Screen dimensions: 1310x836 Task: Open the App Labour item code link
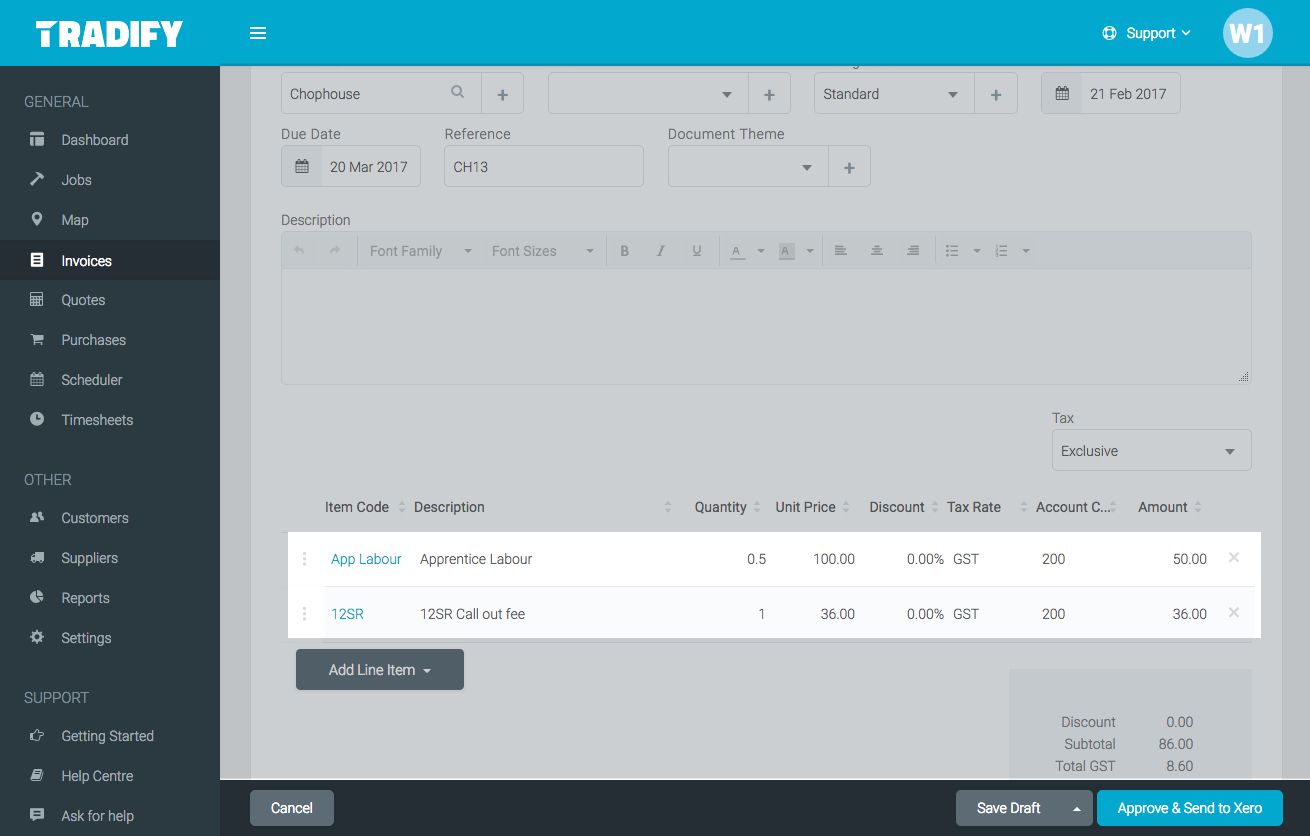pos(366,559)
